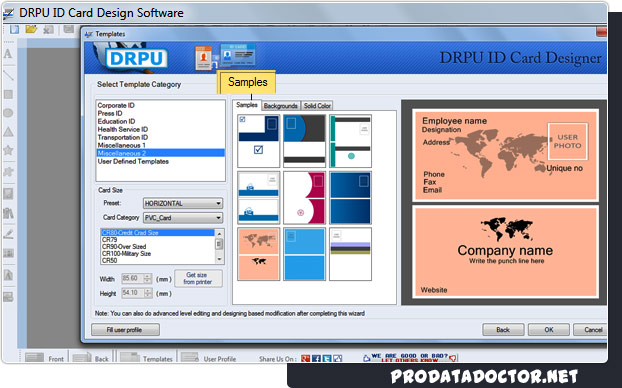Click the card properties tool at sidebar bottom

(8, 297)
